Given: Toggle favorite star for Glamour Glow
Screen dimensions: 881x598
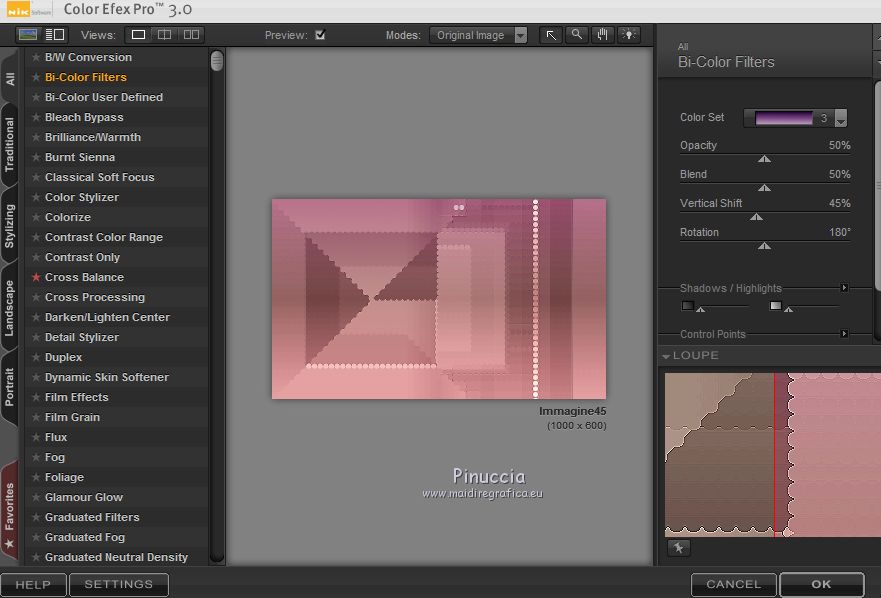Looking at the screenshot, I should tap(36, 497).
